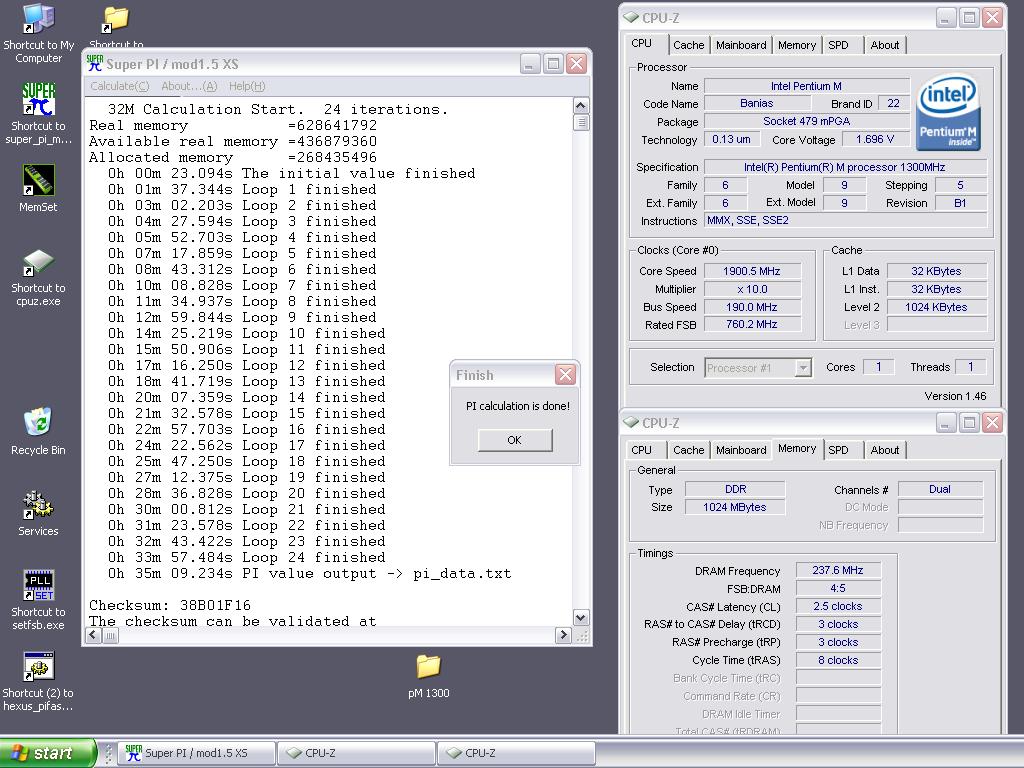The image size is (1024, 768).
Task: Click the DRAM Frequency value 237.6 MHz
Action: click(x=838, y=570)
